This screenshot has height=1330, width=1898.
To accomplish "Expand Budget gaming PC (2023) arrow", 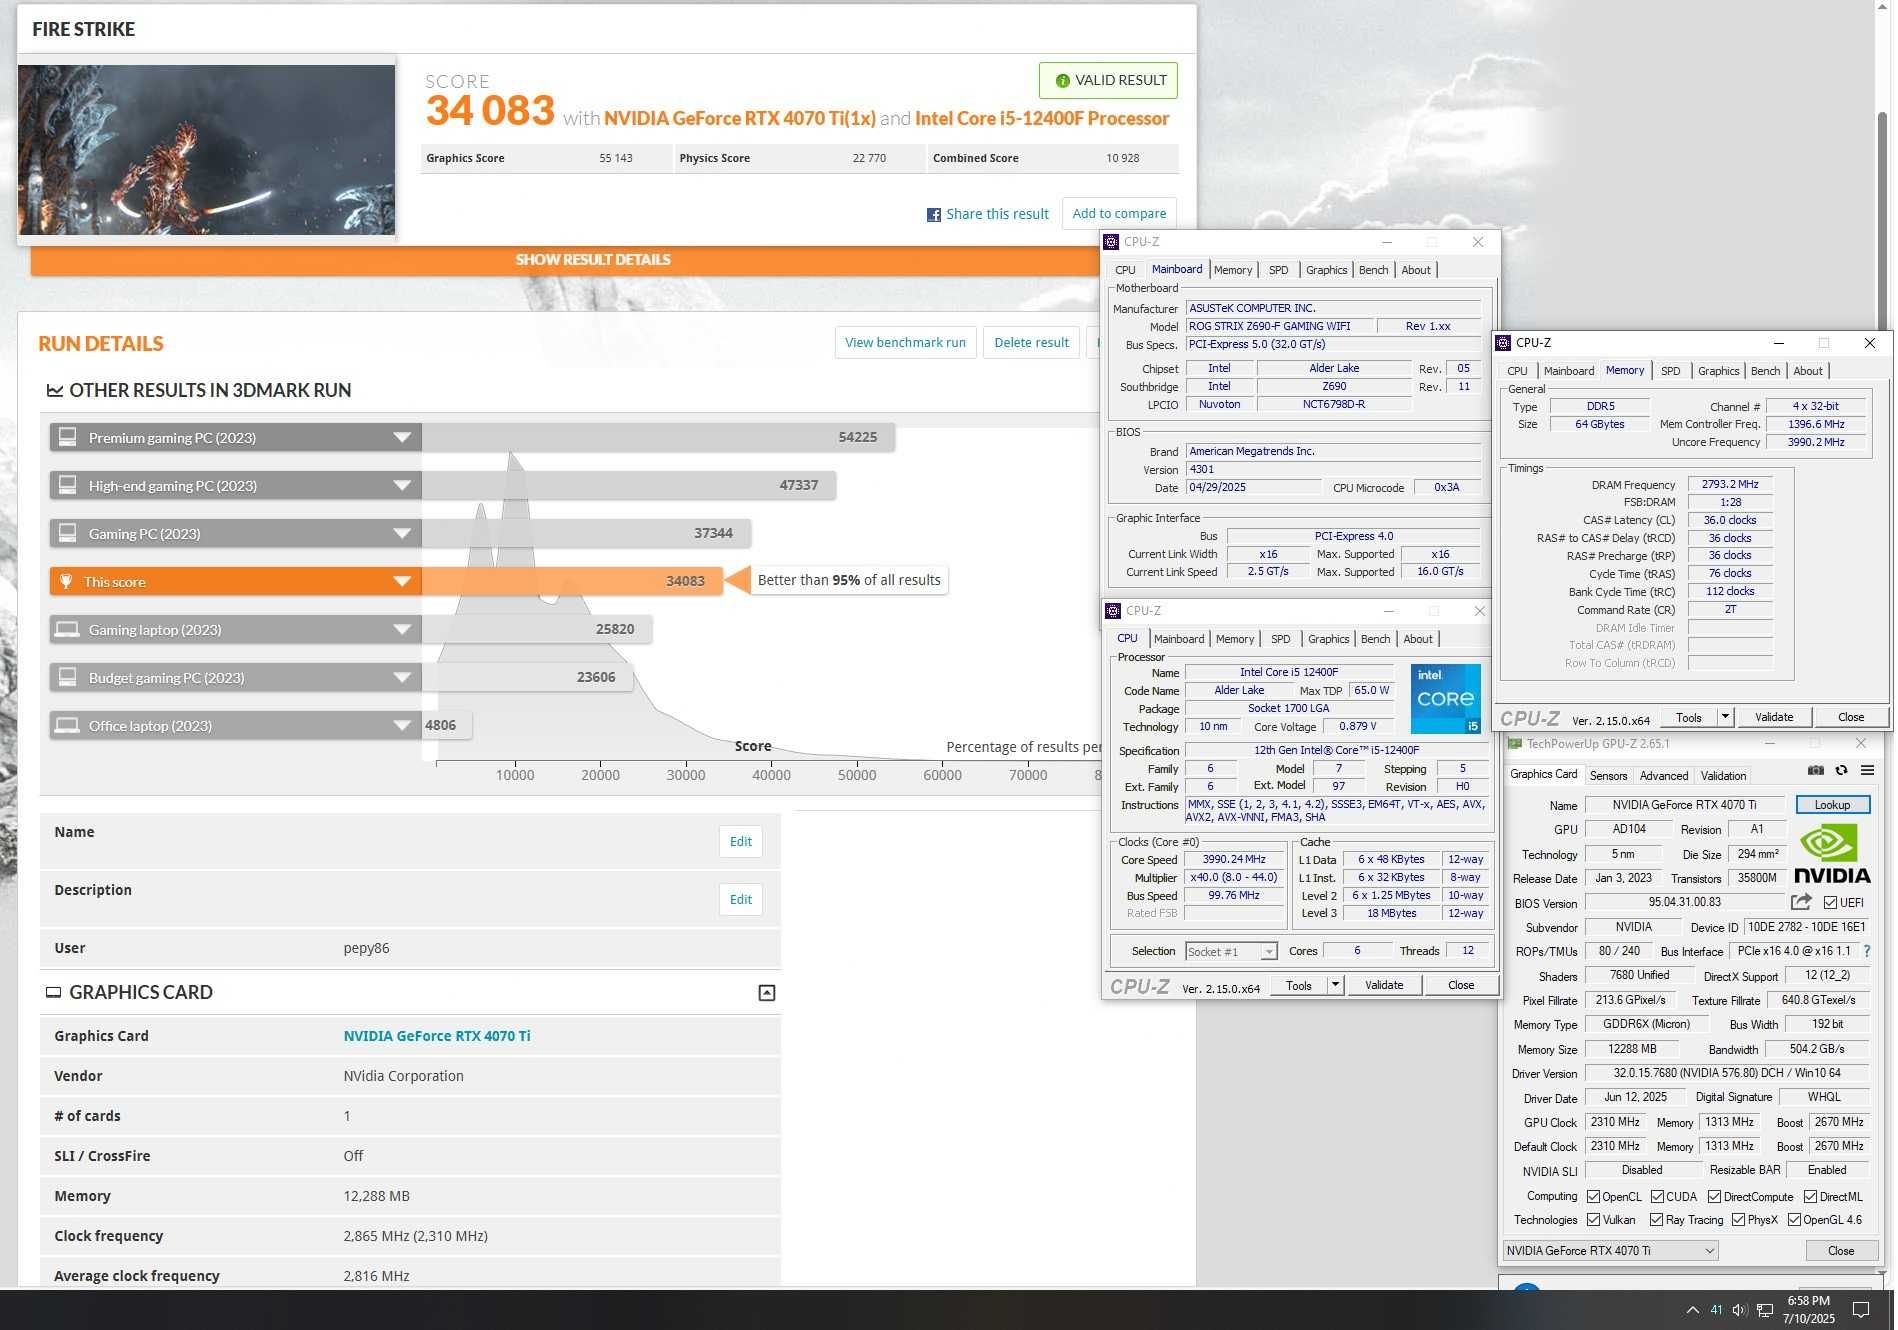I will click(402, 677).
